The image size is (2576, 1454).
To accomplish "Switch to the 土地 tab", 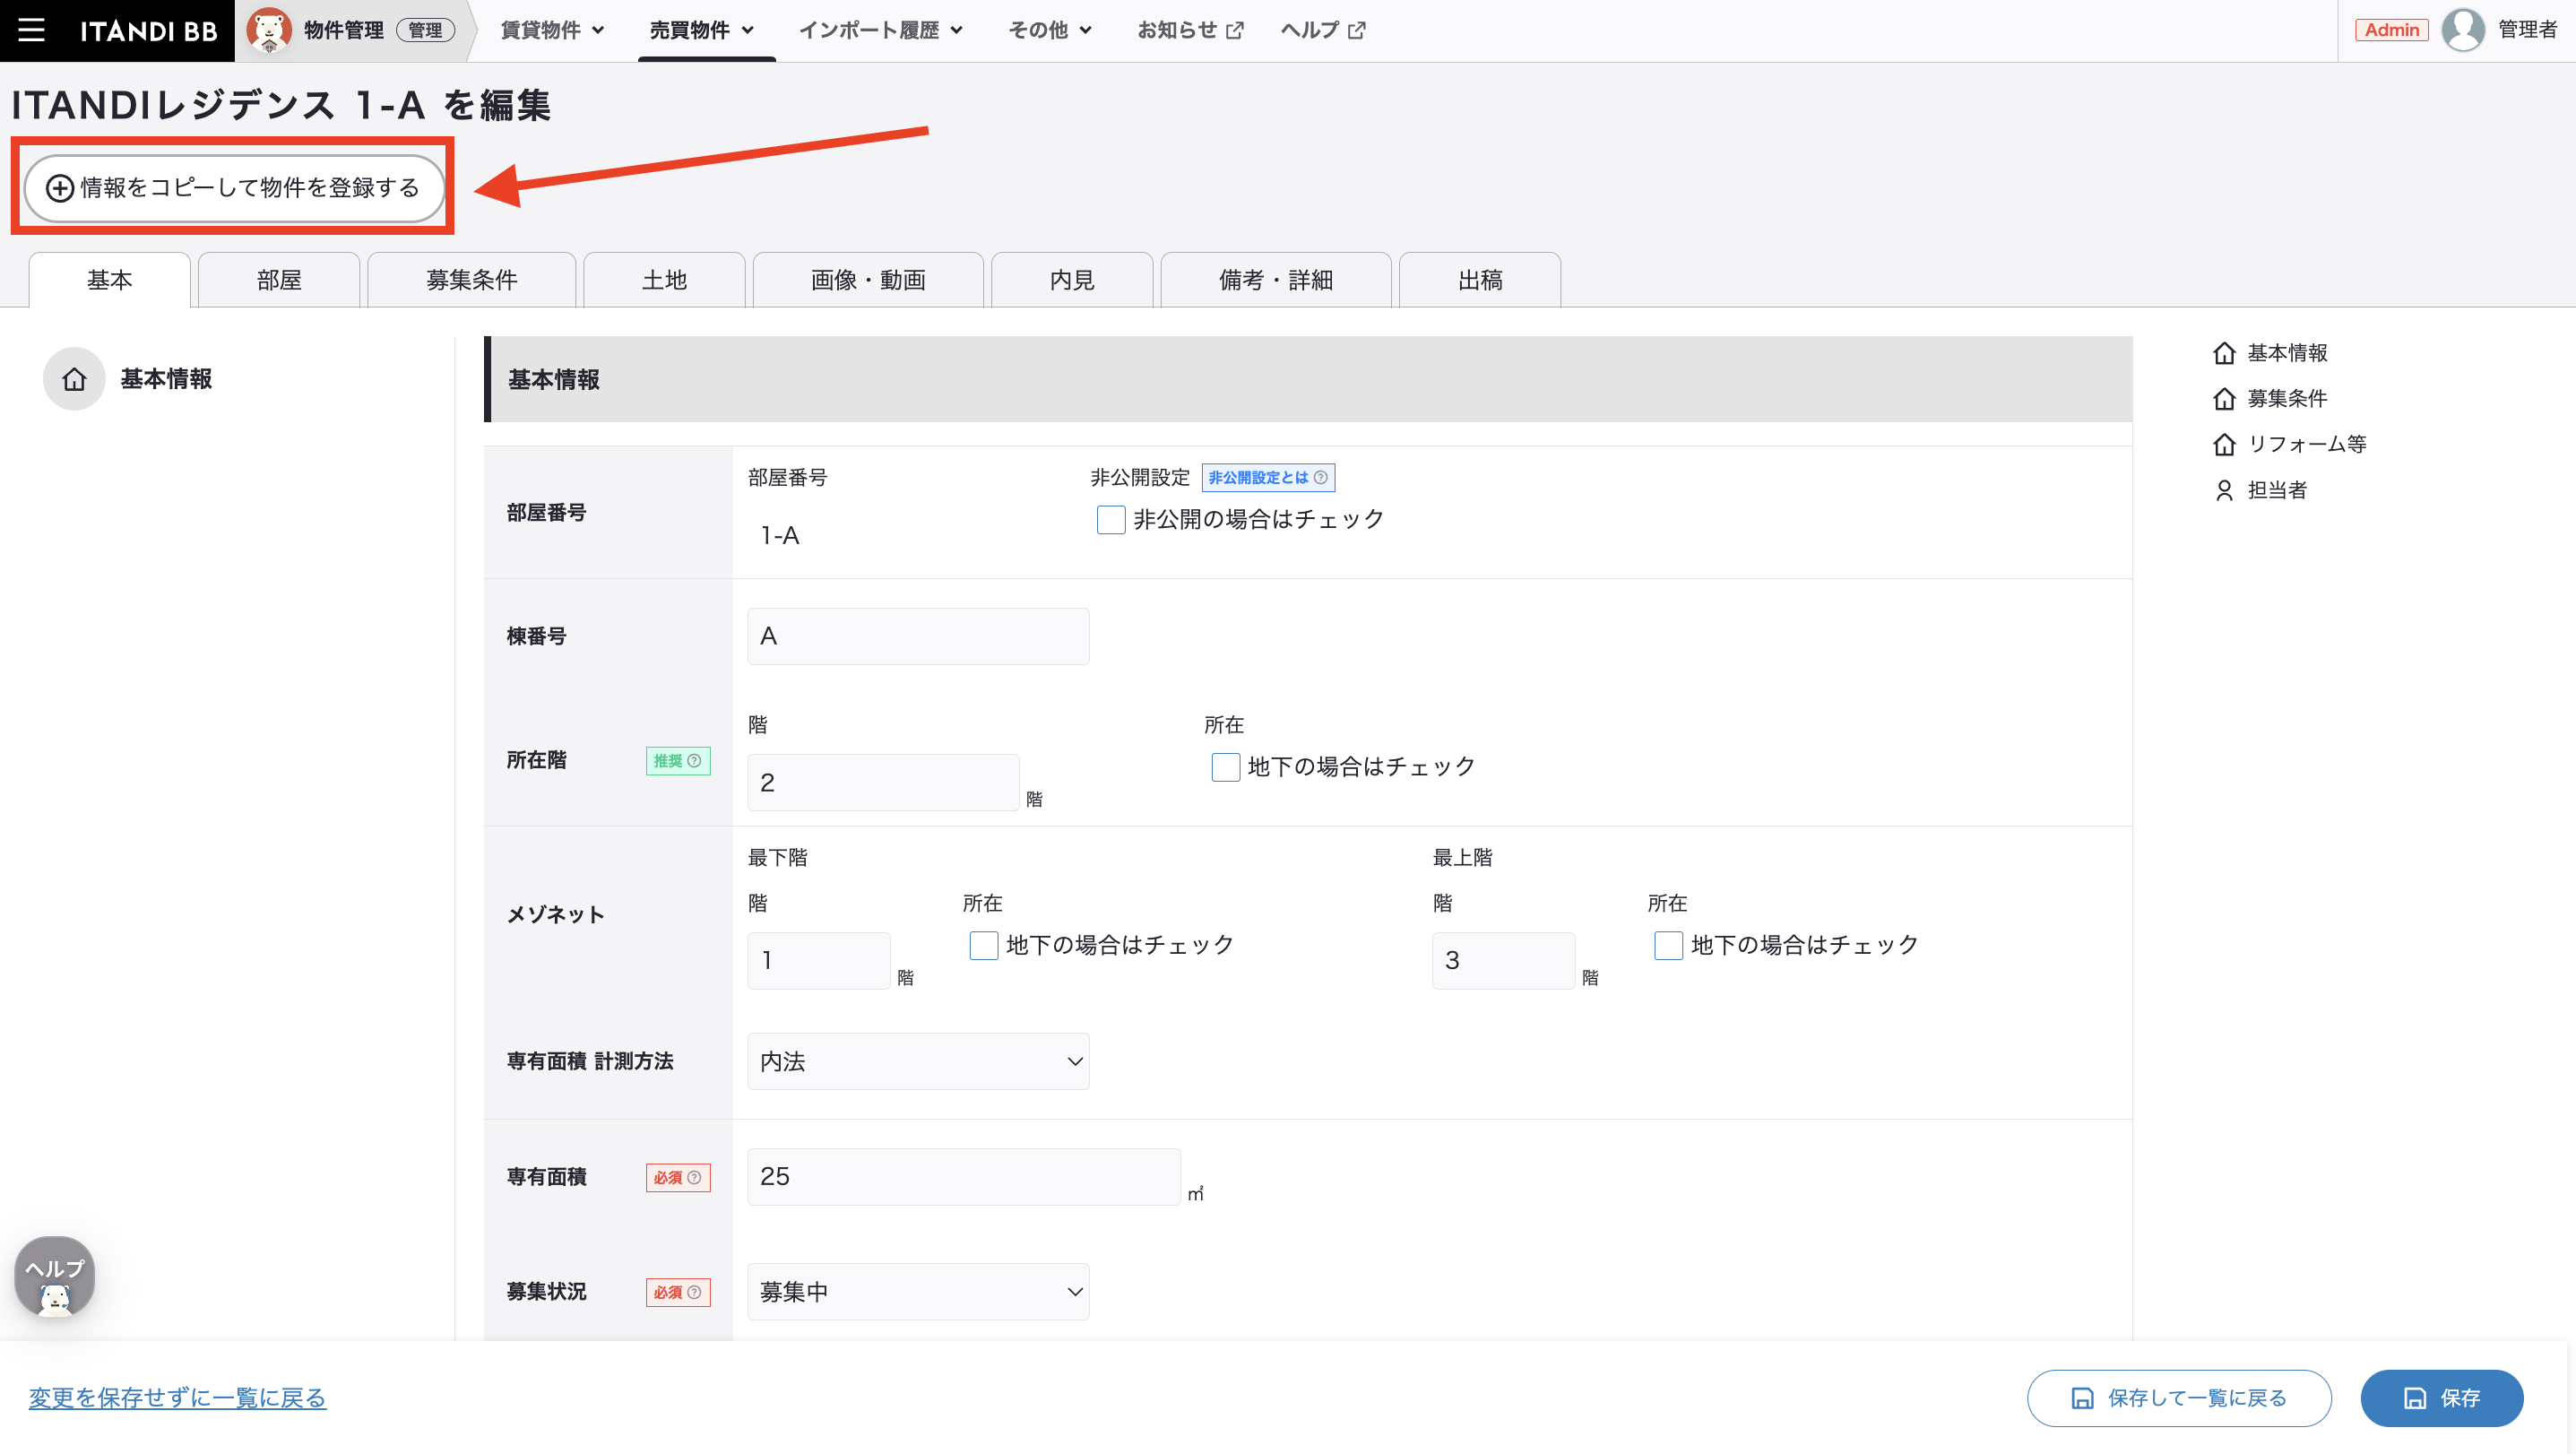I will click(x=664, y=280).
